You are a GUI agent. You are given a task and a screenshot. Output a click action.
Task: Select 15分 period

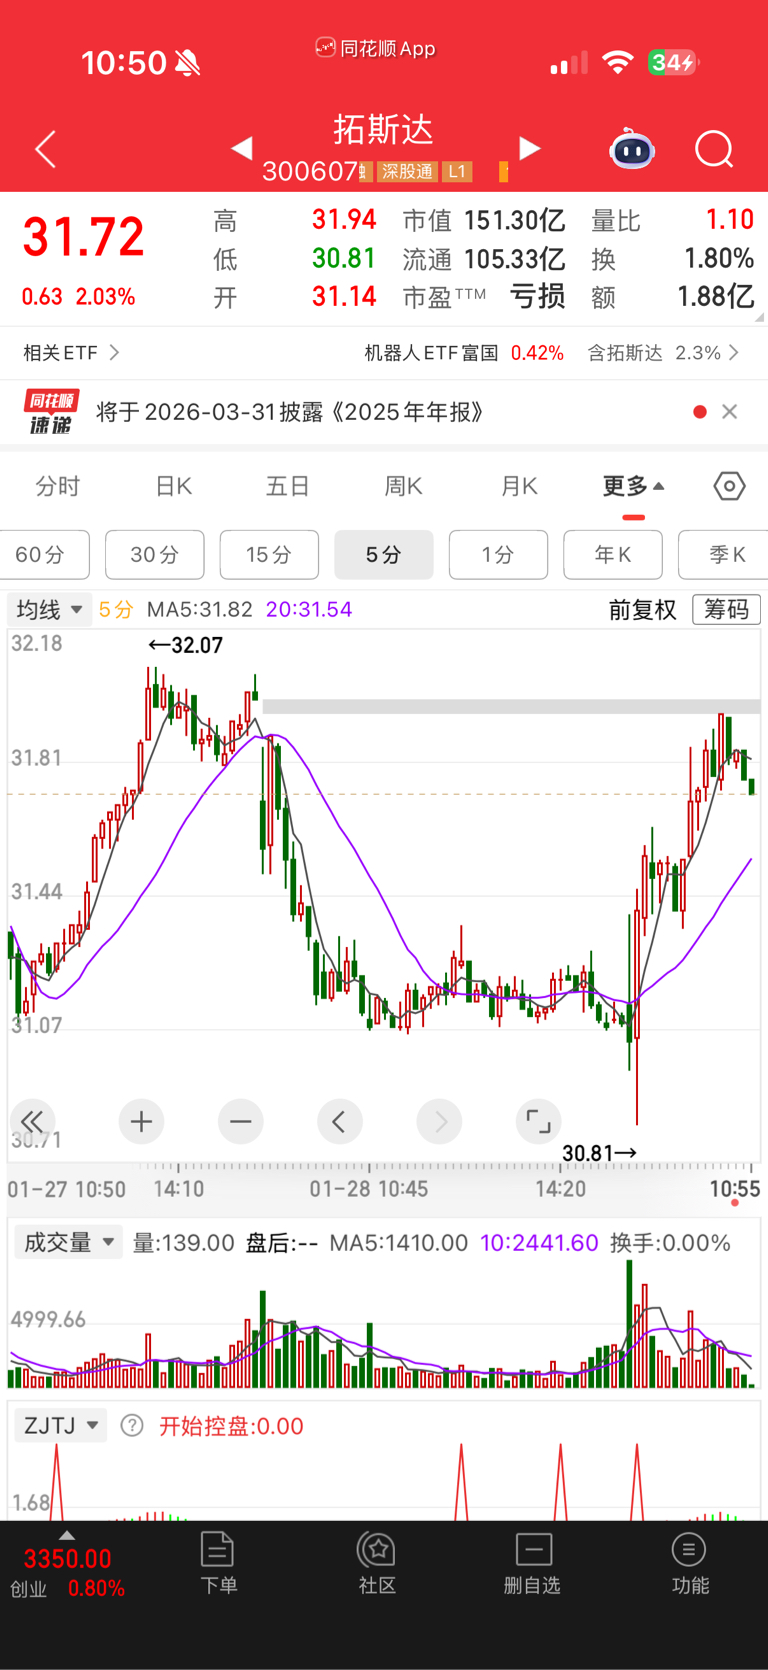[x=269, y=555]
